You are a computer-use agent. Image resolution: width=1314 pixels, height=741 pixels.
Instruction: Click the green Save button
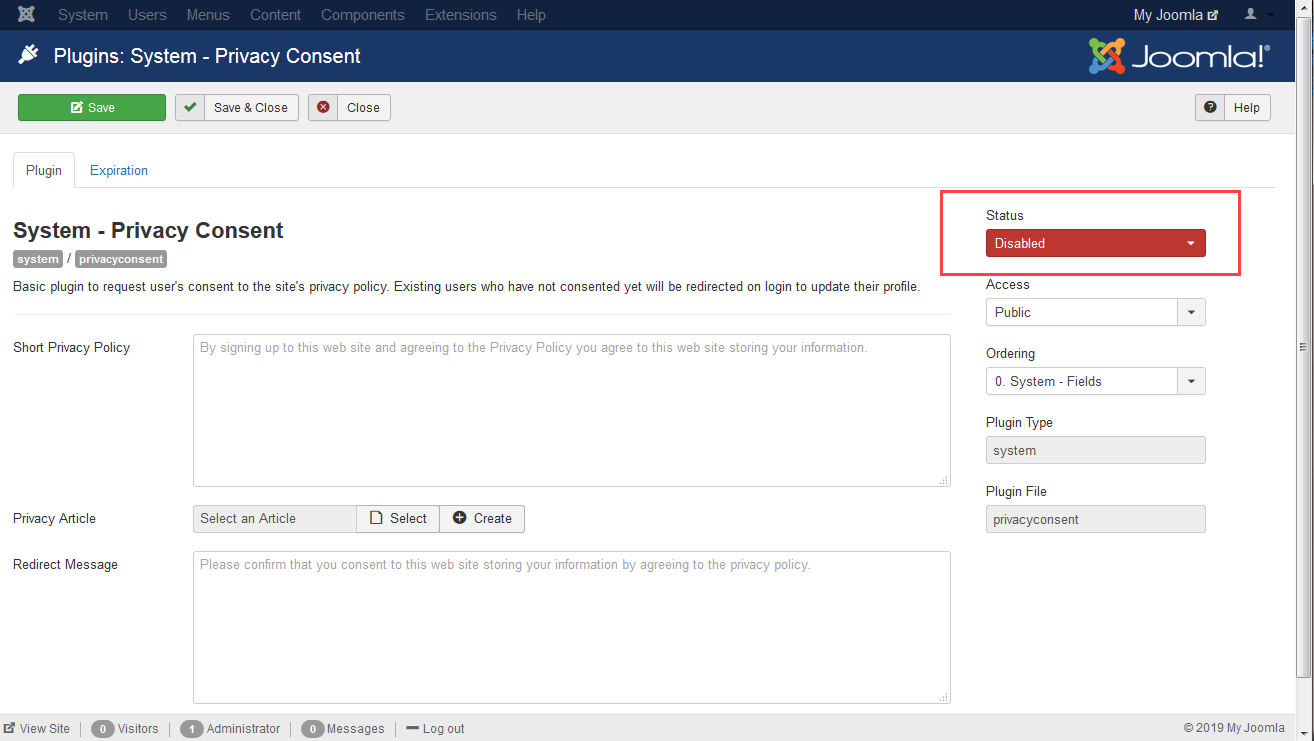(92, 108)
